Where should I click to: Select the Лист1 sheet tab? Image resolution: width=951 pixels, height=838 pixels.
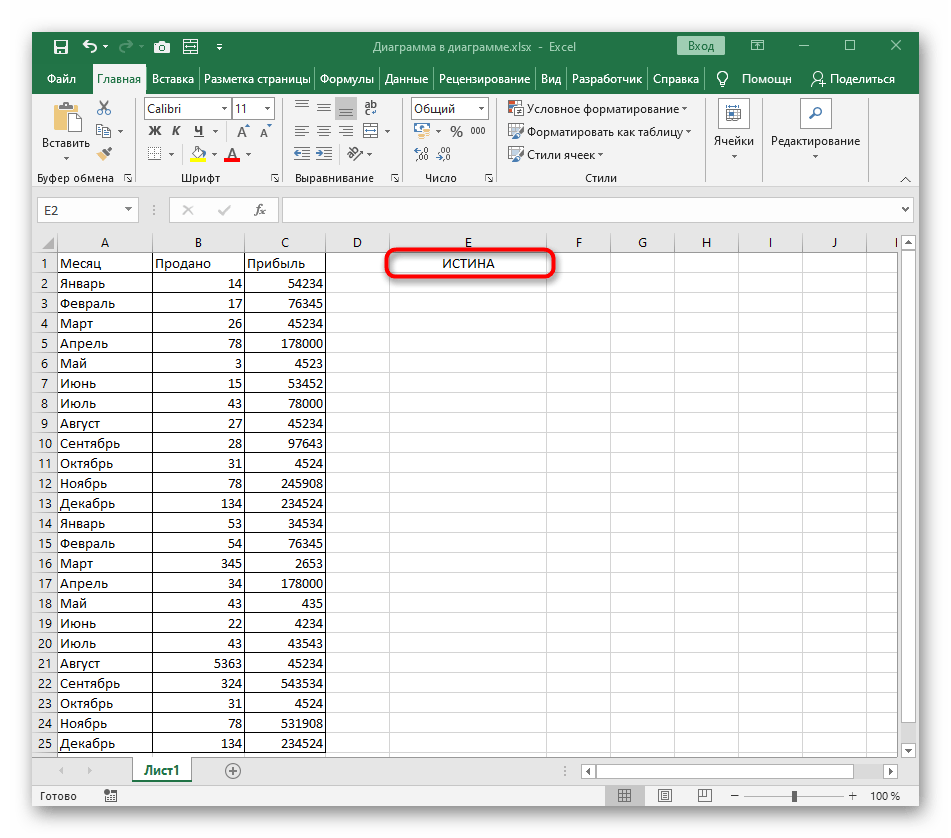[161, 770]
